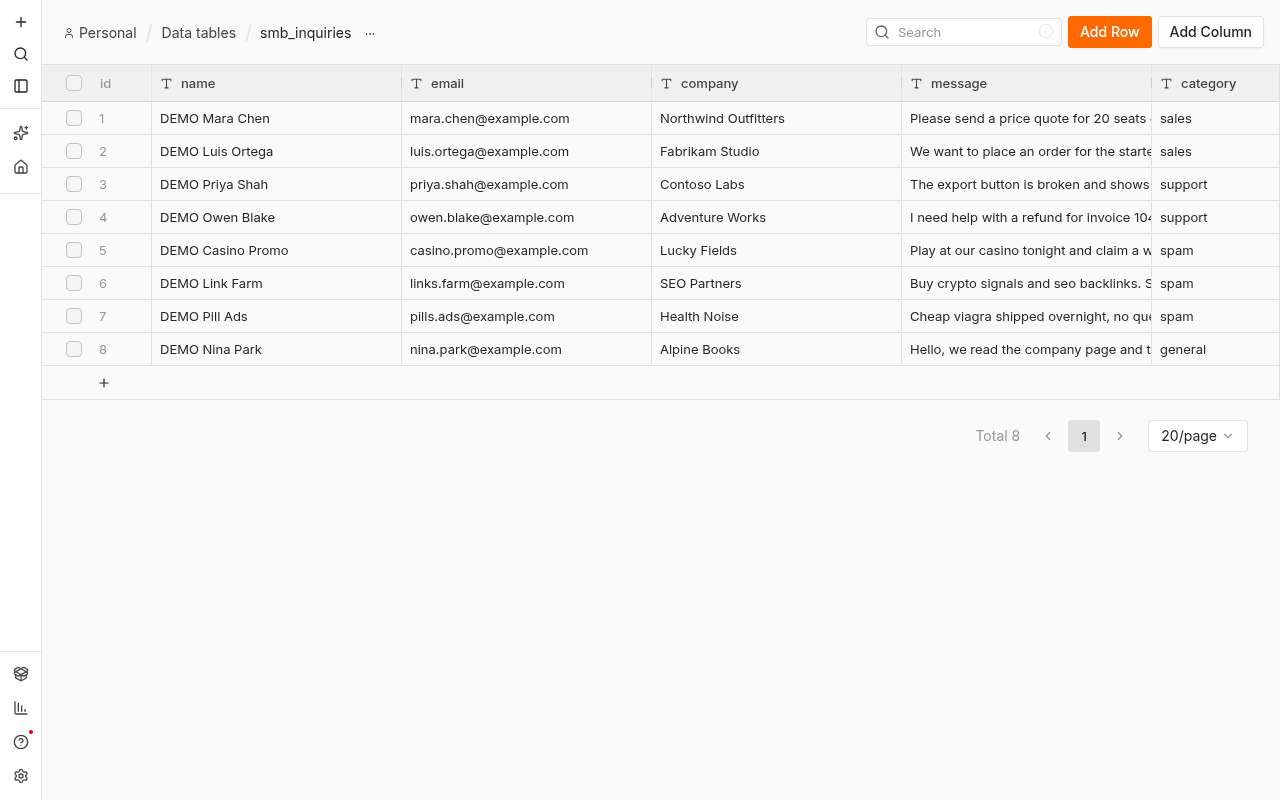Click the text type icon of name column
Screen dimensions: 1280x800
(167, 84)
